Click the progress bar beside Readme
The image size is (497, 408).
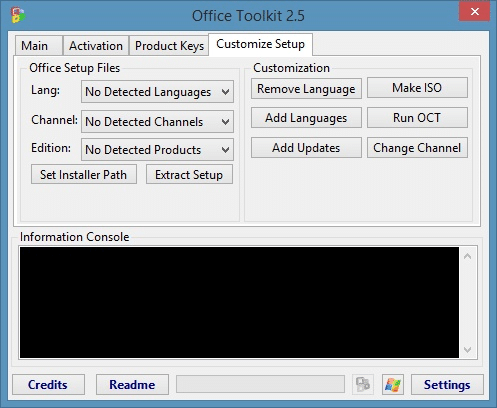(260, 384)
